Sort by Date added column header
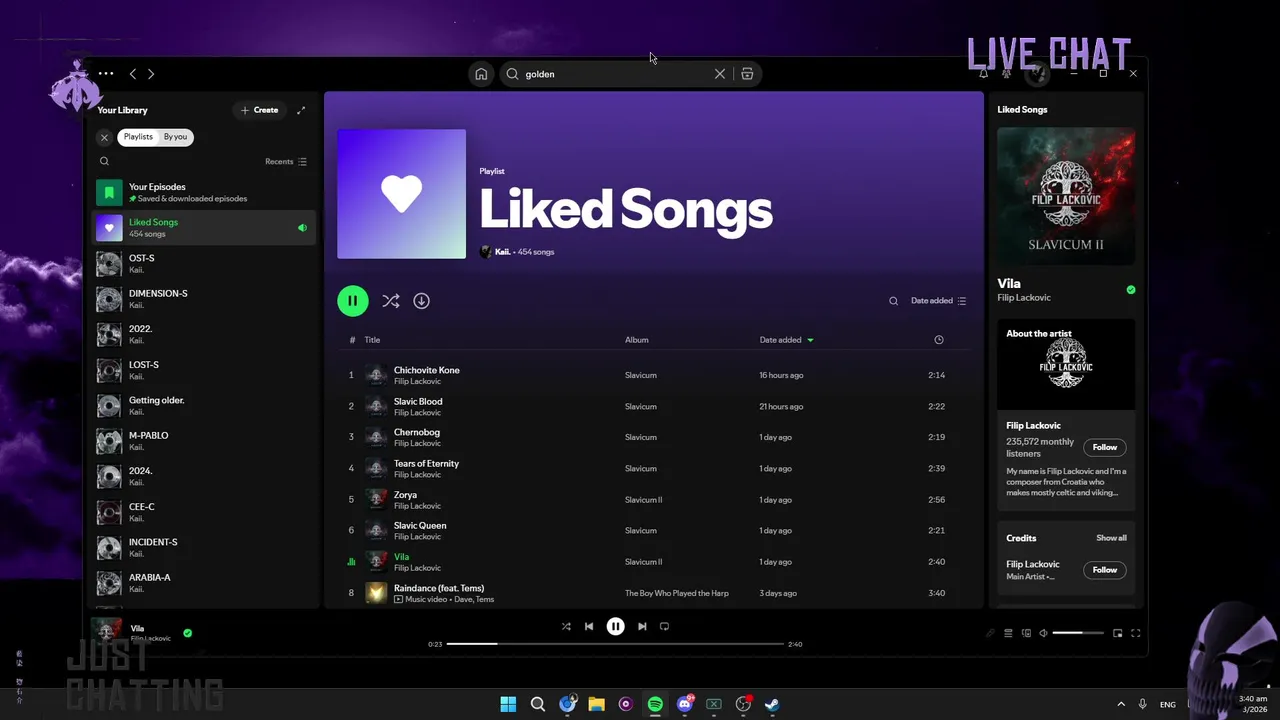 786,340
